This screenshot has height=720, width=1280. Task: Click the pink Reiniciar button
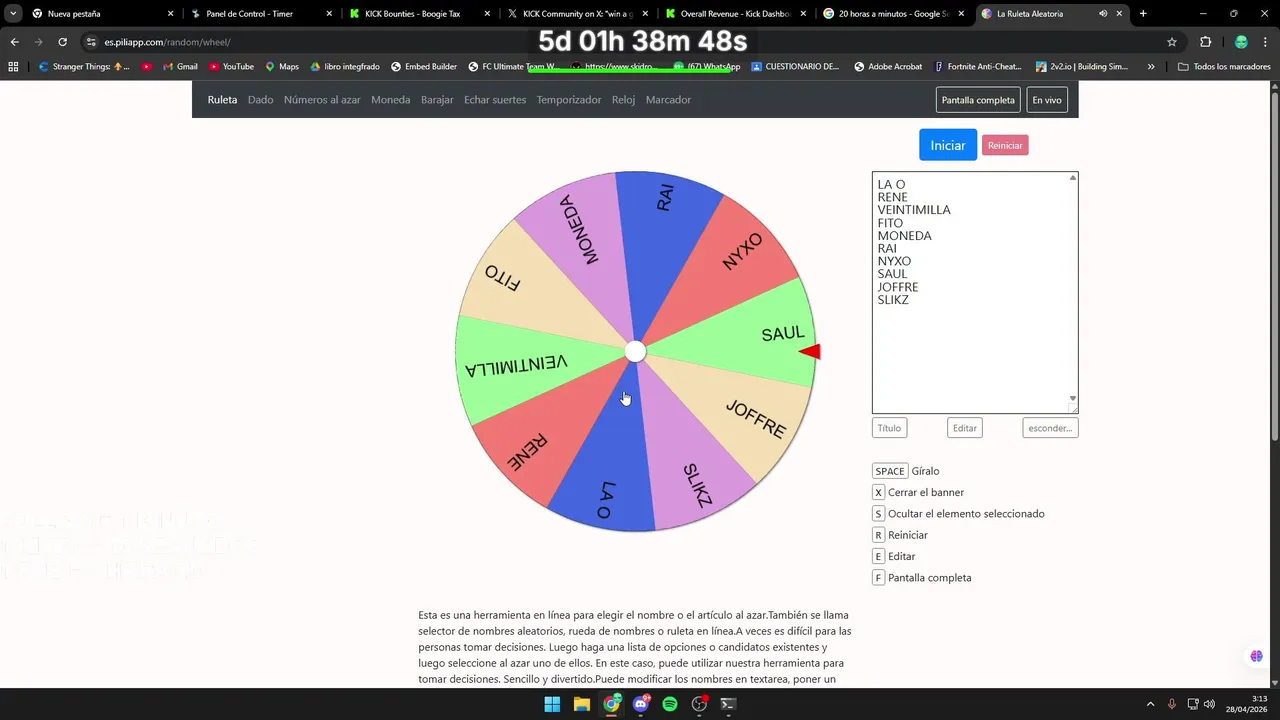pyautogui.click(x=1005, y=146)
